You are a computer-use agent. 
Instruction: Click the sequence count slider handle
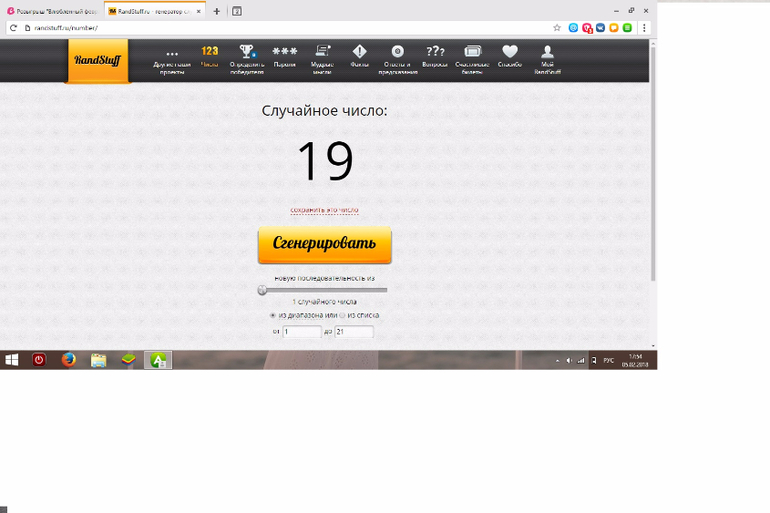click(262, 290)
